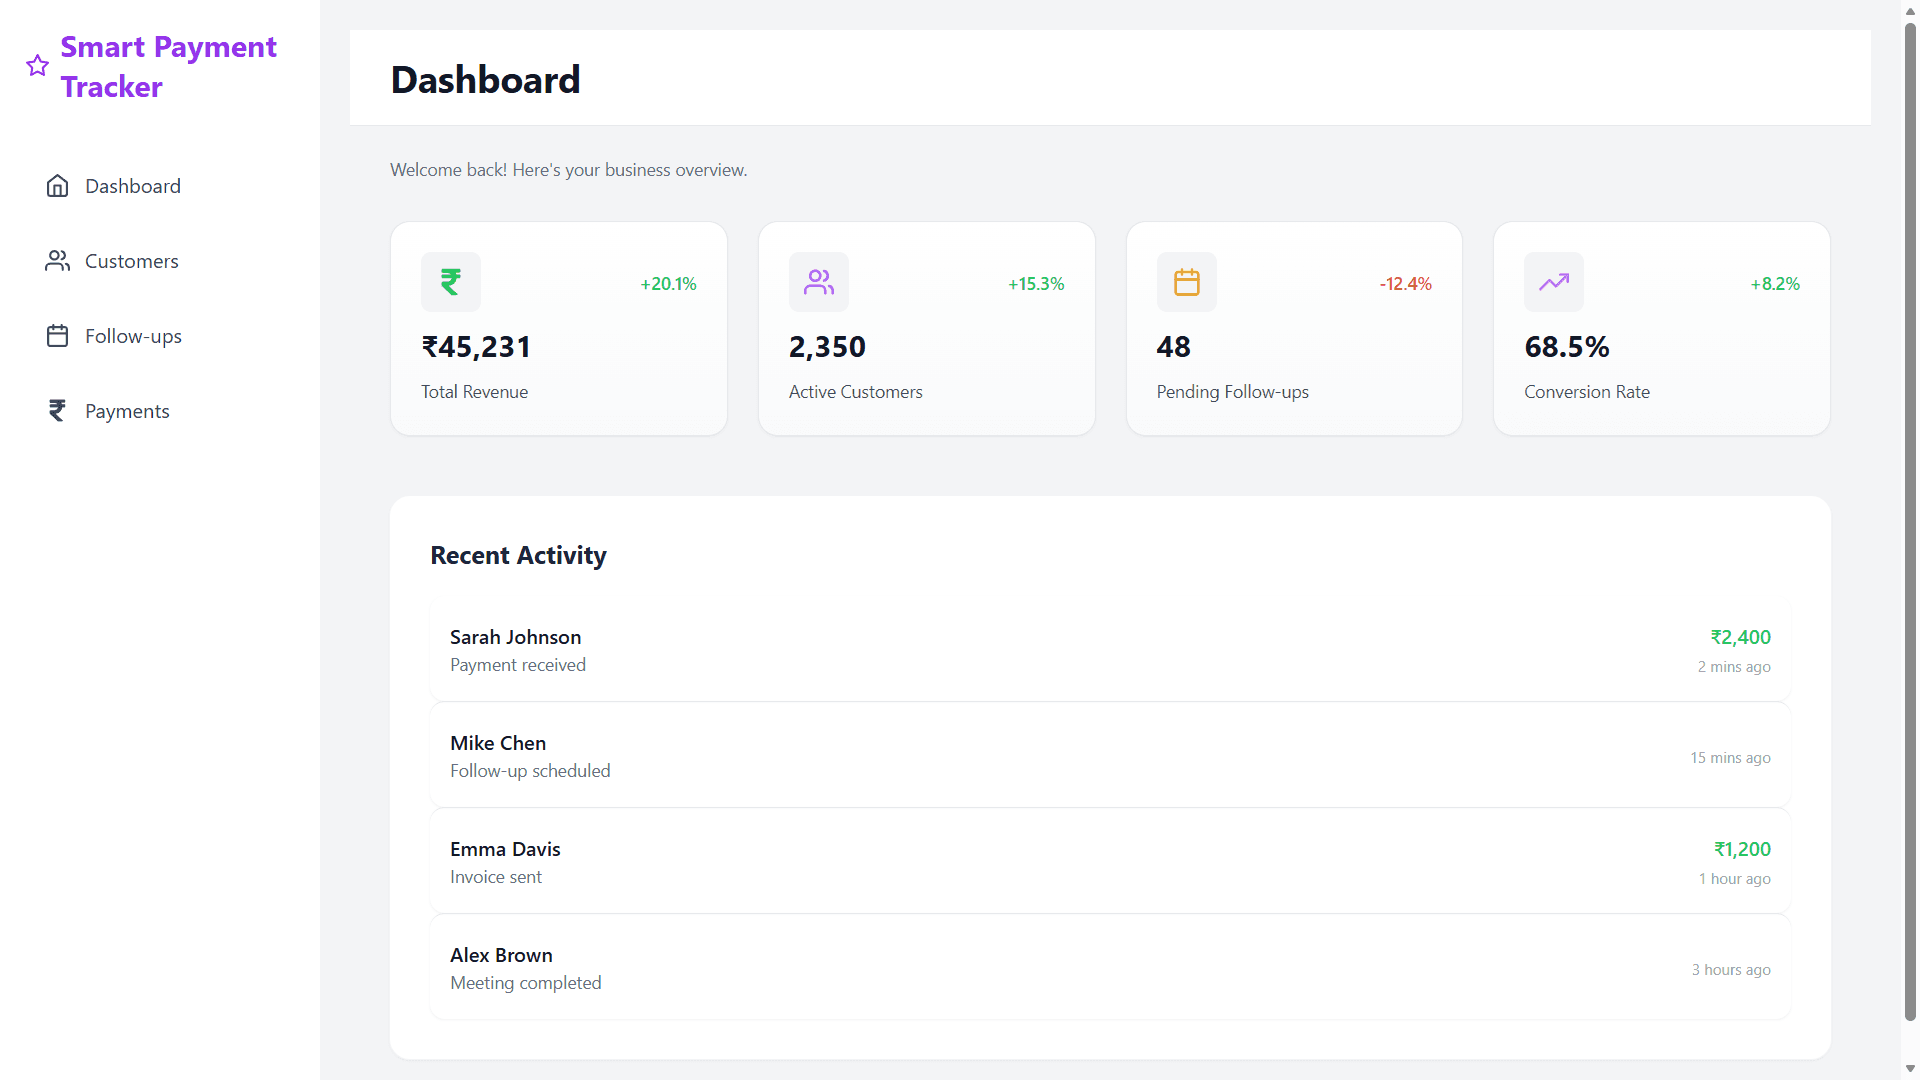This screenshot has height=1080, width=1920.
Task: Click the Dashboard home icon
Action: tap(57, 186)
